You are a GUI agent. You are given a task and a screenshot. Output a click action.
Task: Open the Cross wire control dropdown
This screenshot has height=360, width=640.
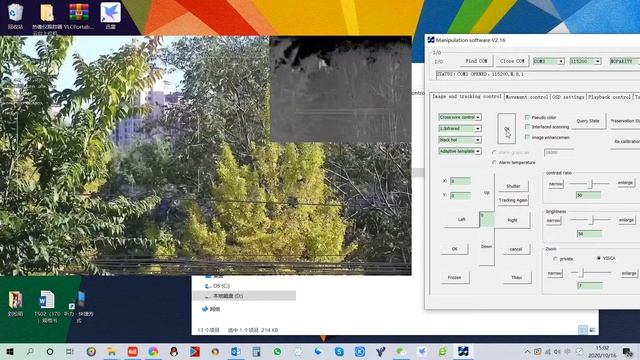pos(460,117)
